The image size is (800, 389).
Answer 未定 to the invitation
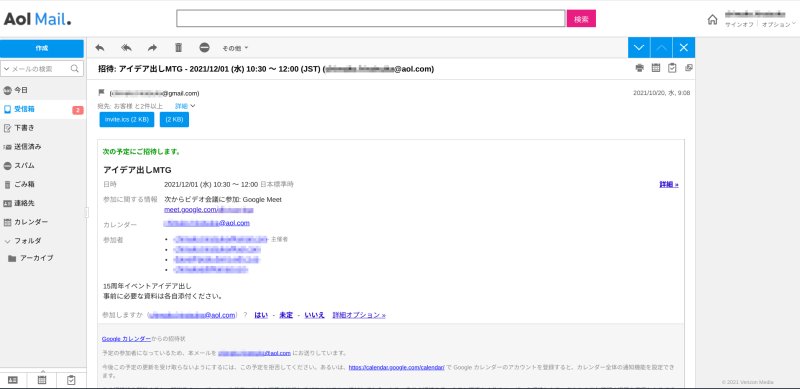(286, 315)
